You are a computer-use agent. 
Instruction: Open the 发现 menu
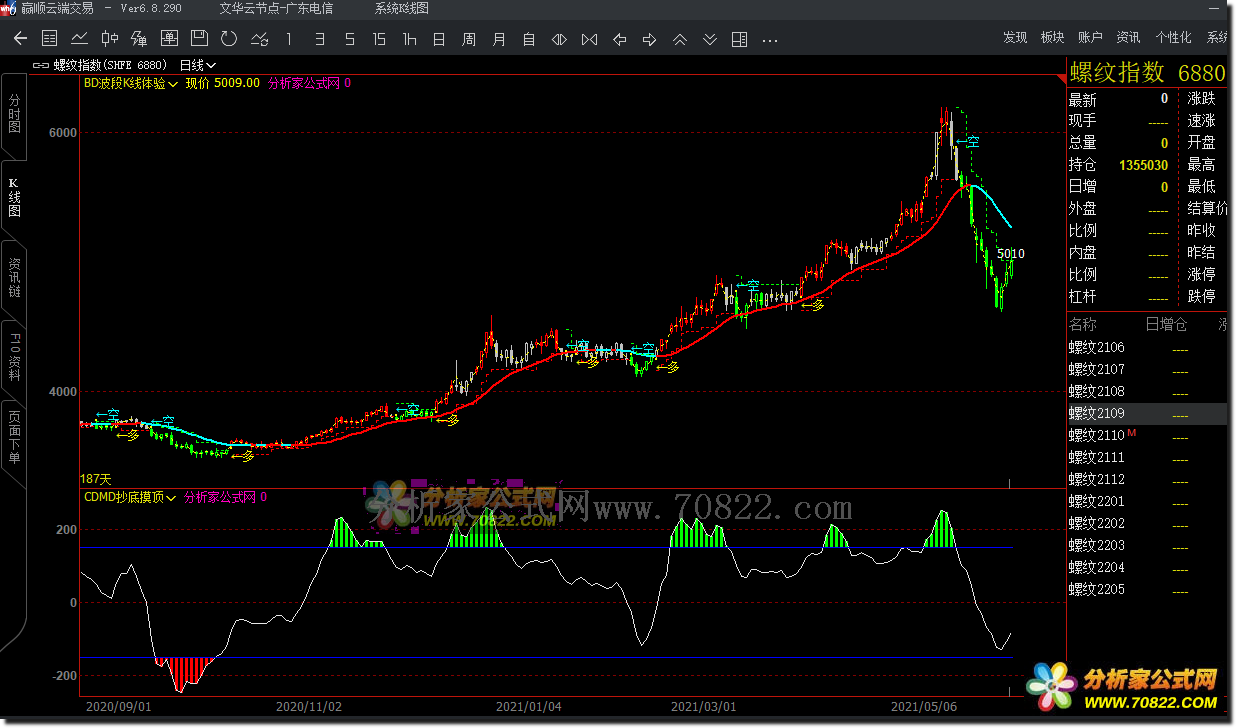[x=1015, y=37]
